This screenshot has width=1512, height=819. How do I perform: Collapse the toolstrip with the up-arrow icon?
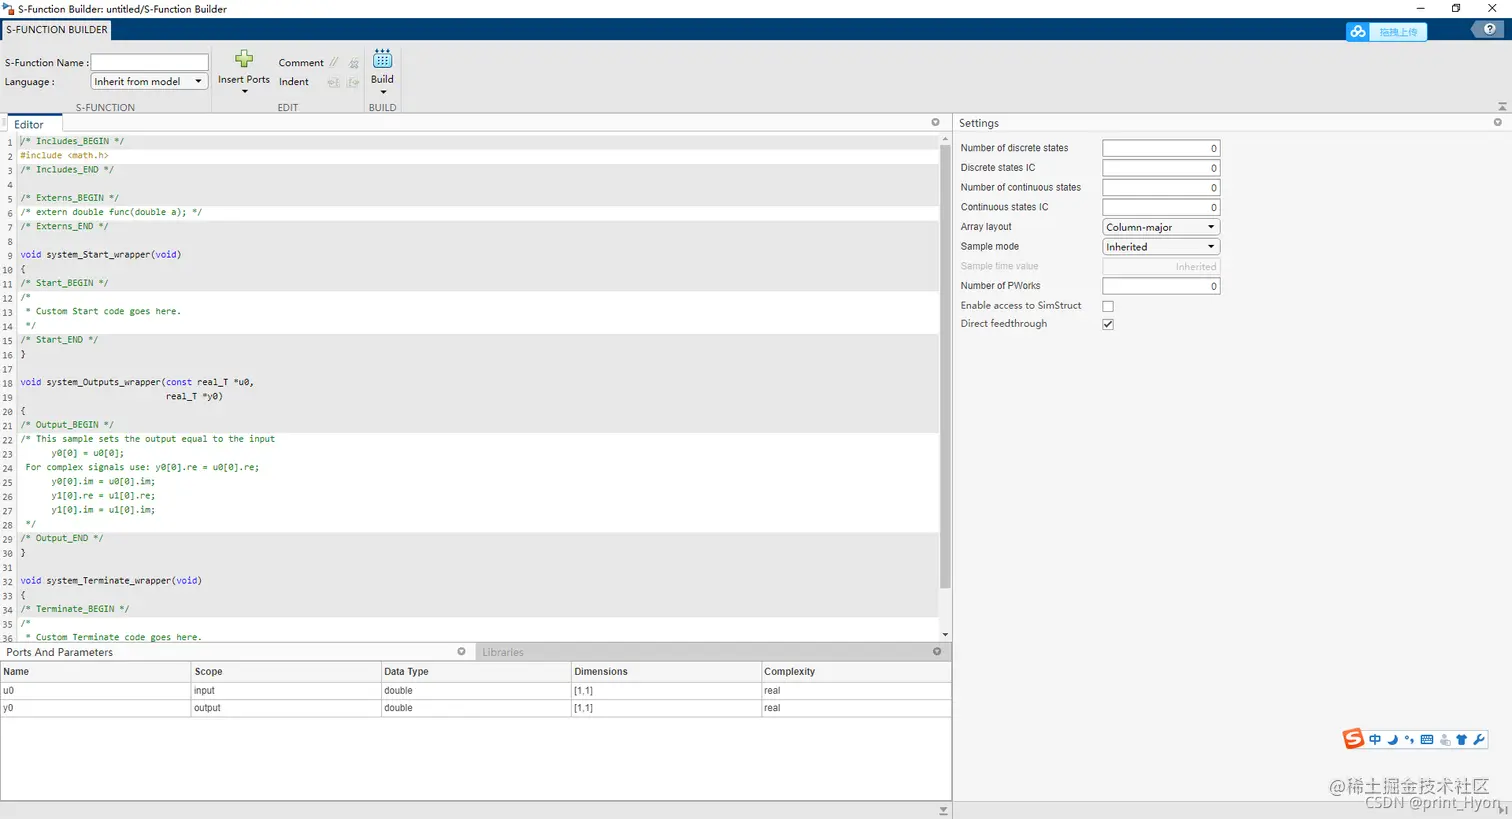[1502, 106]
